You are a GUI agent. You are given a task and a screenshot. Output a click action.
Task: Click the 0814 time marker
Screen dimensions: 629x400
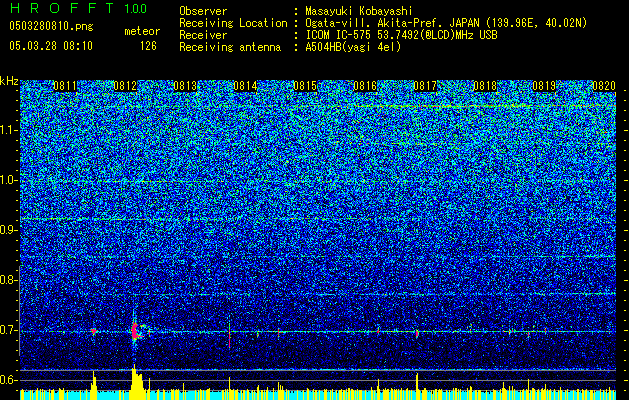(x=245, y=86)
